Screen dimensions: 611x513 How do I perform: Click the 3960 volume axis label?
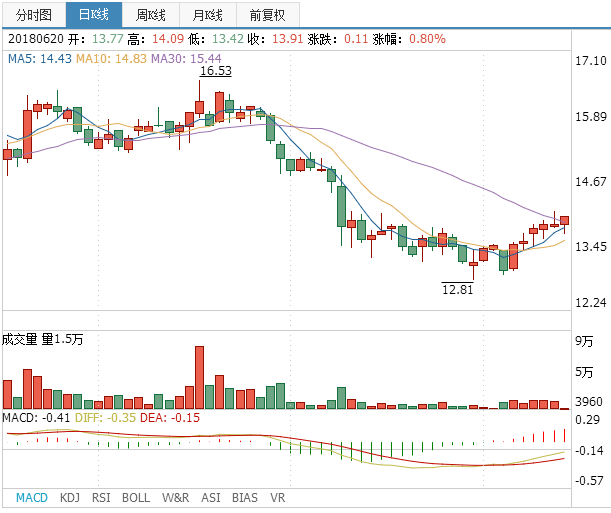[589, 401]
